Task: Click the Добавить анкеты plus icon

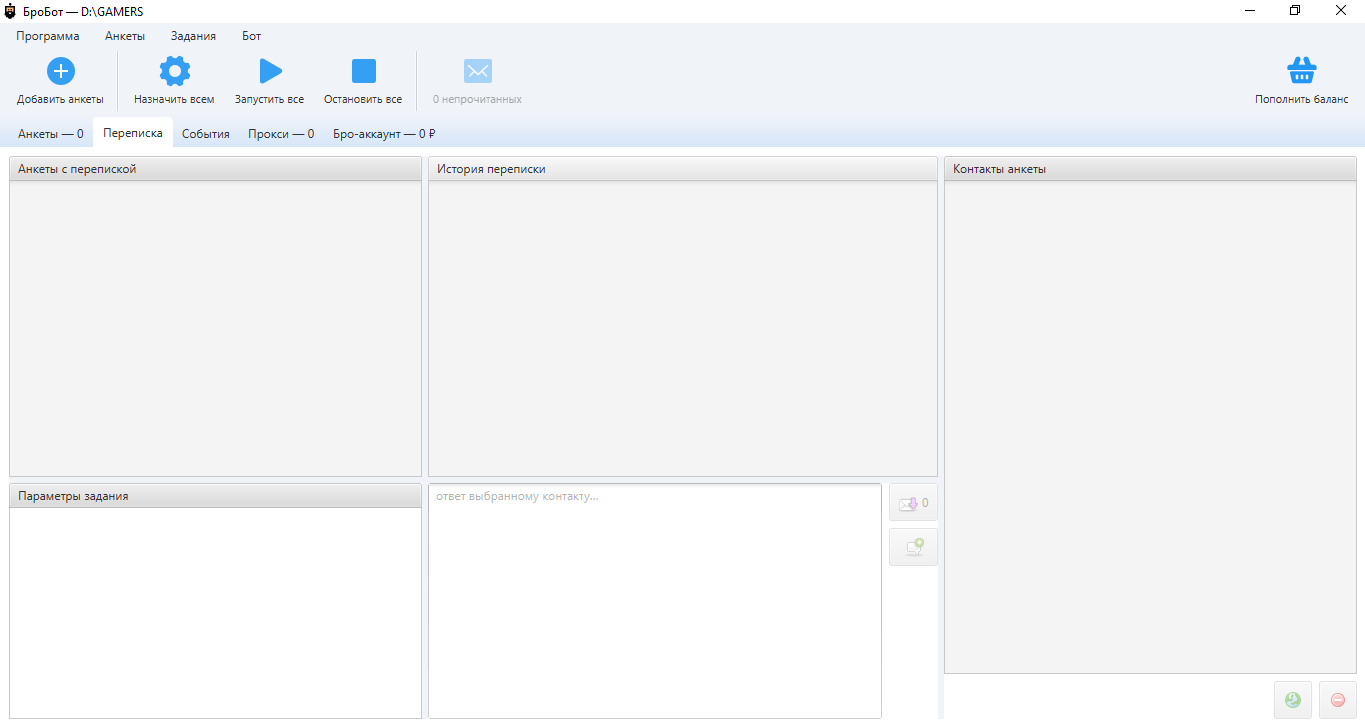Action: coord(61,71)
